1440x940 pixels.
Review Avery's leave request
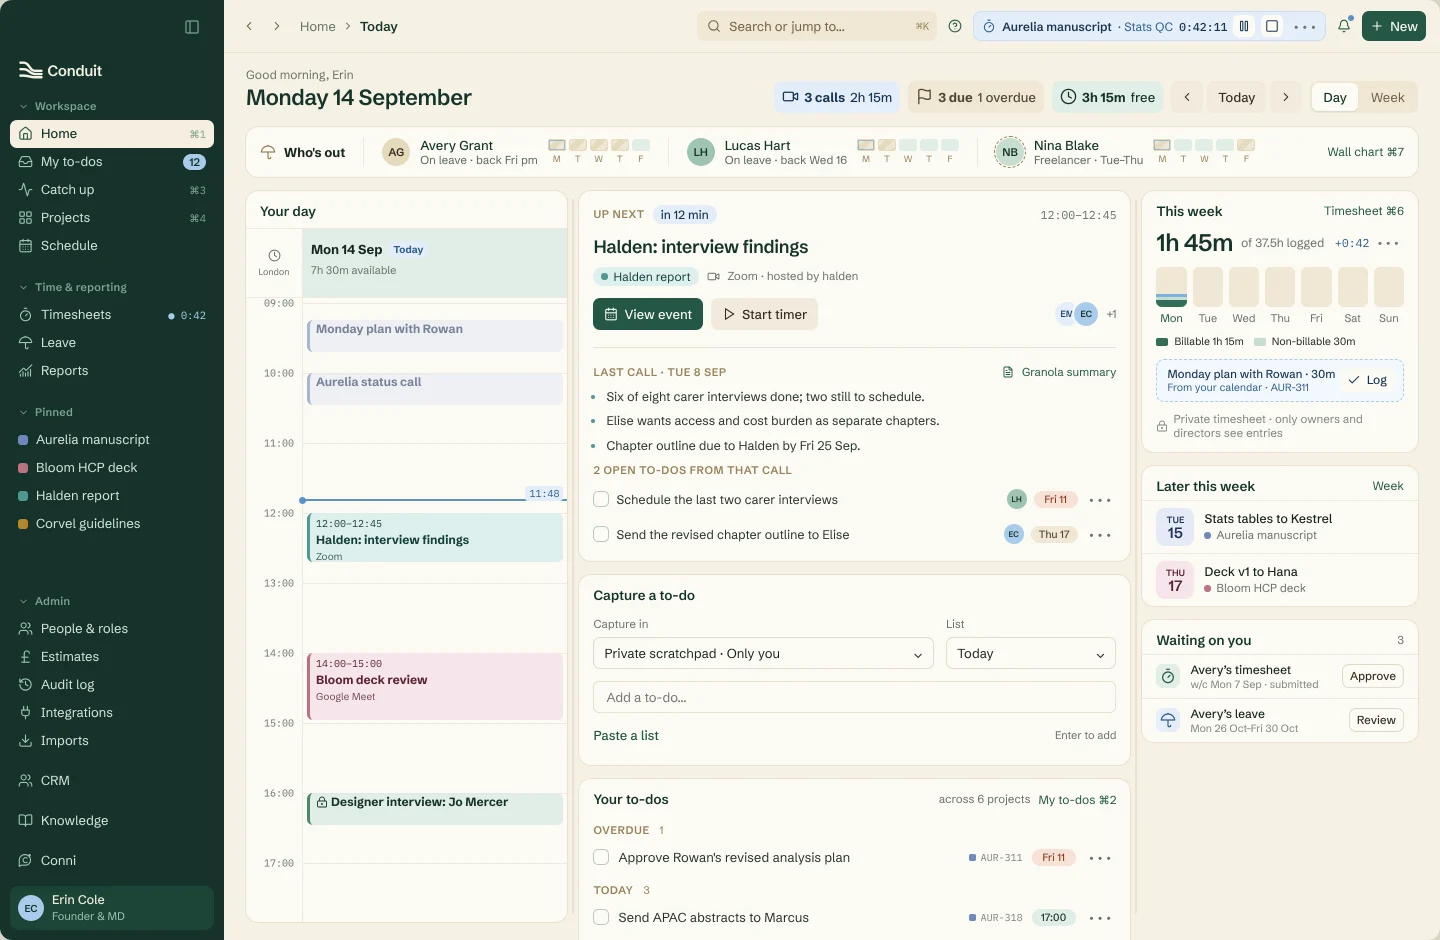click(x=1376, y=720)
